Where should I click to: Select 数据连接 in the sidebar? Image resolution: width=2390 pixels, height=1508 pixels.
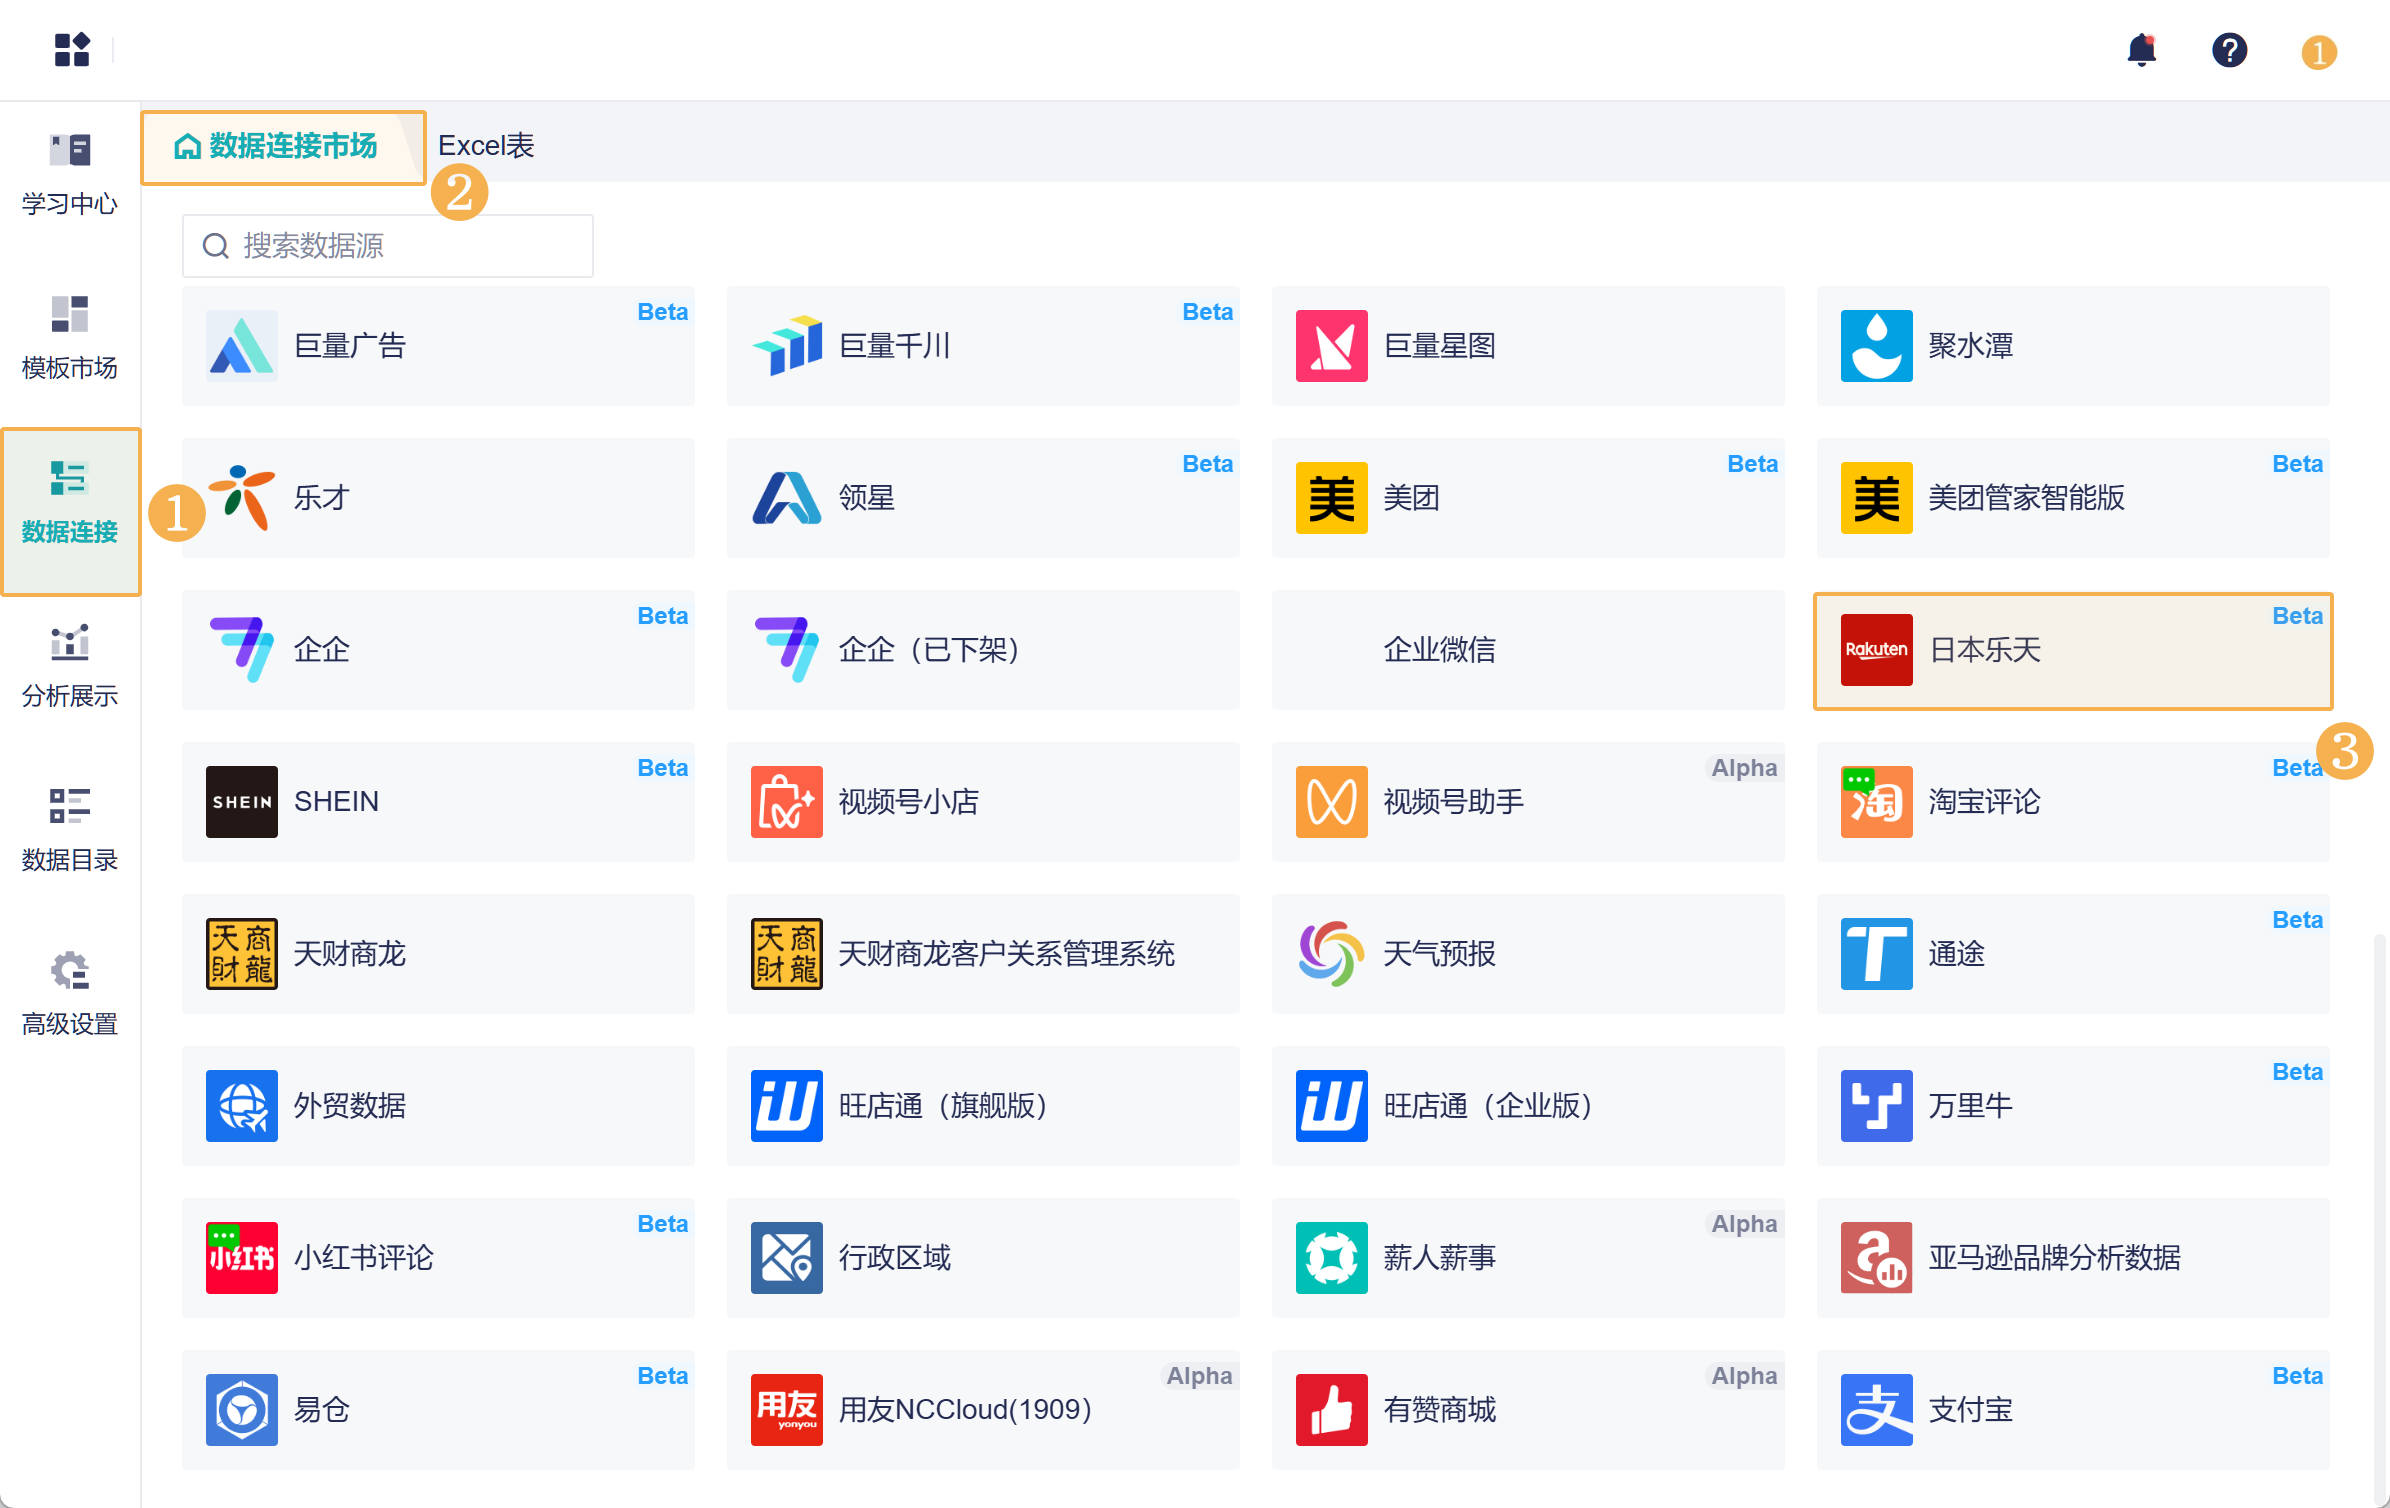[70, 503]
